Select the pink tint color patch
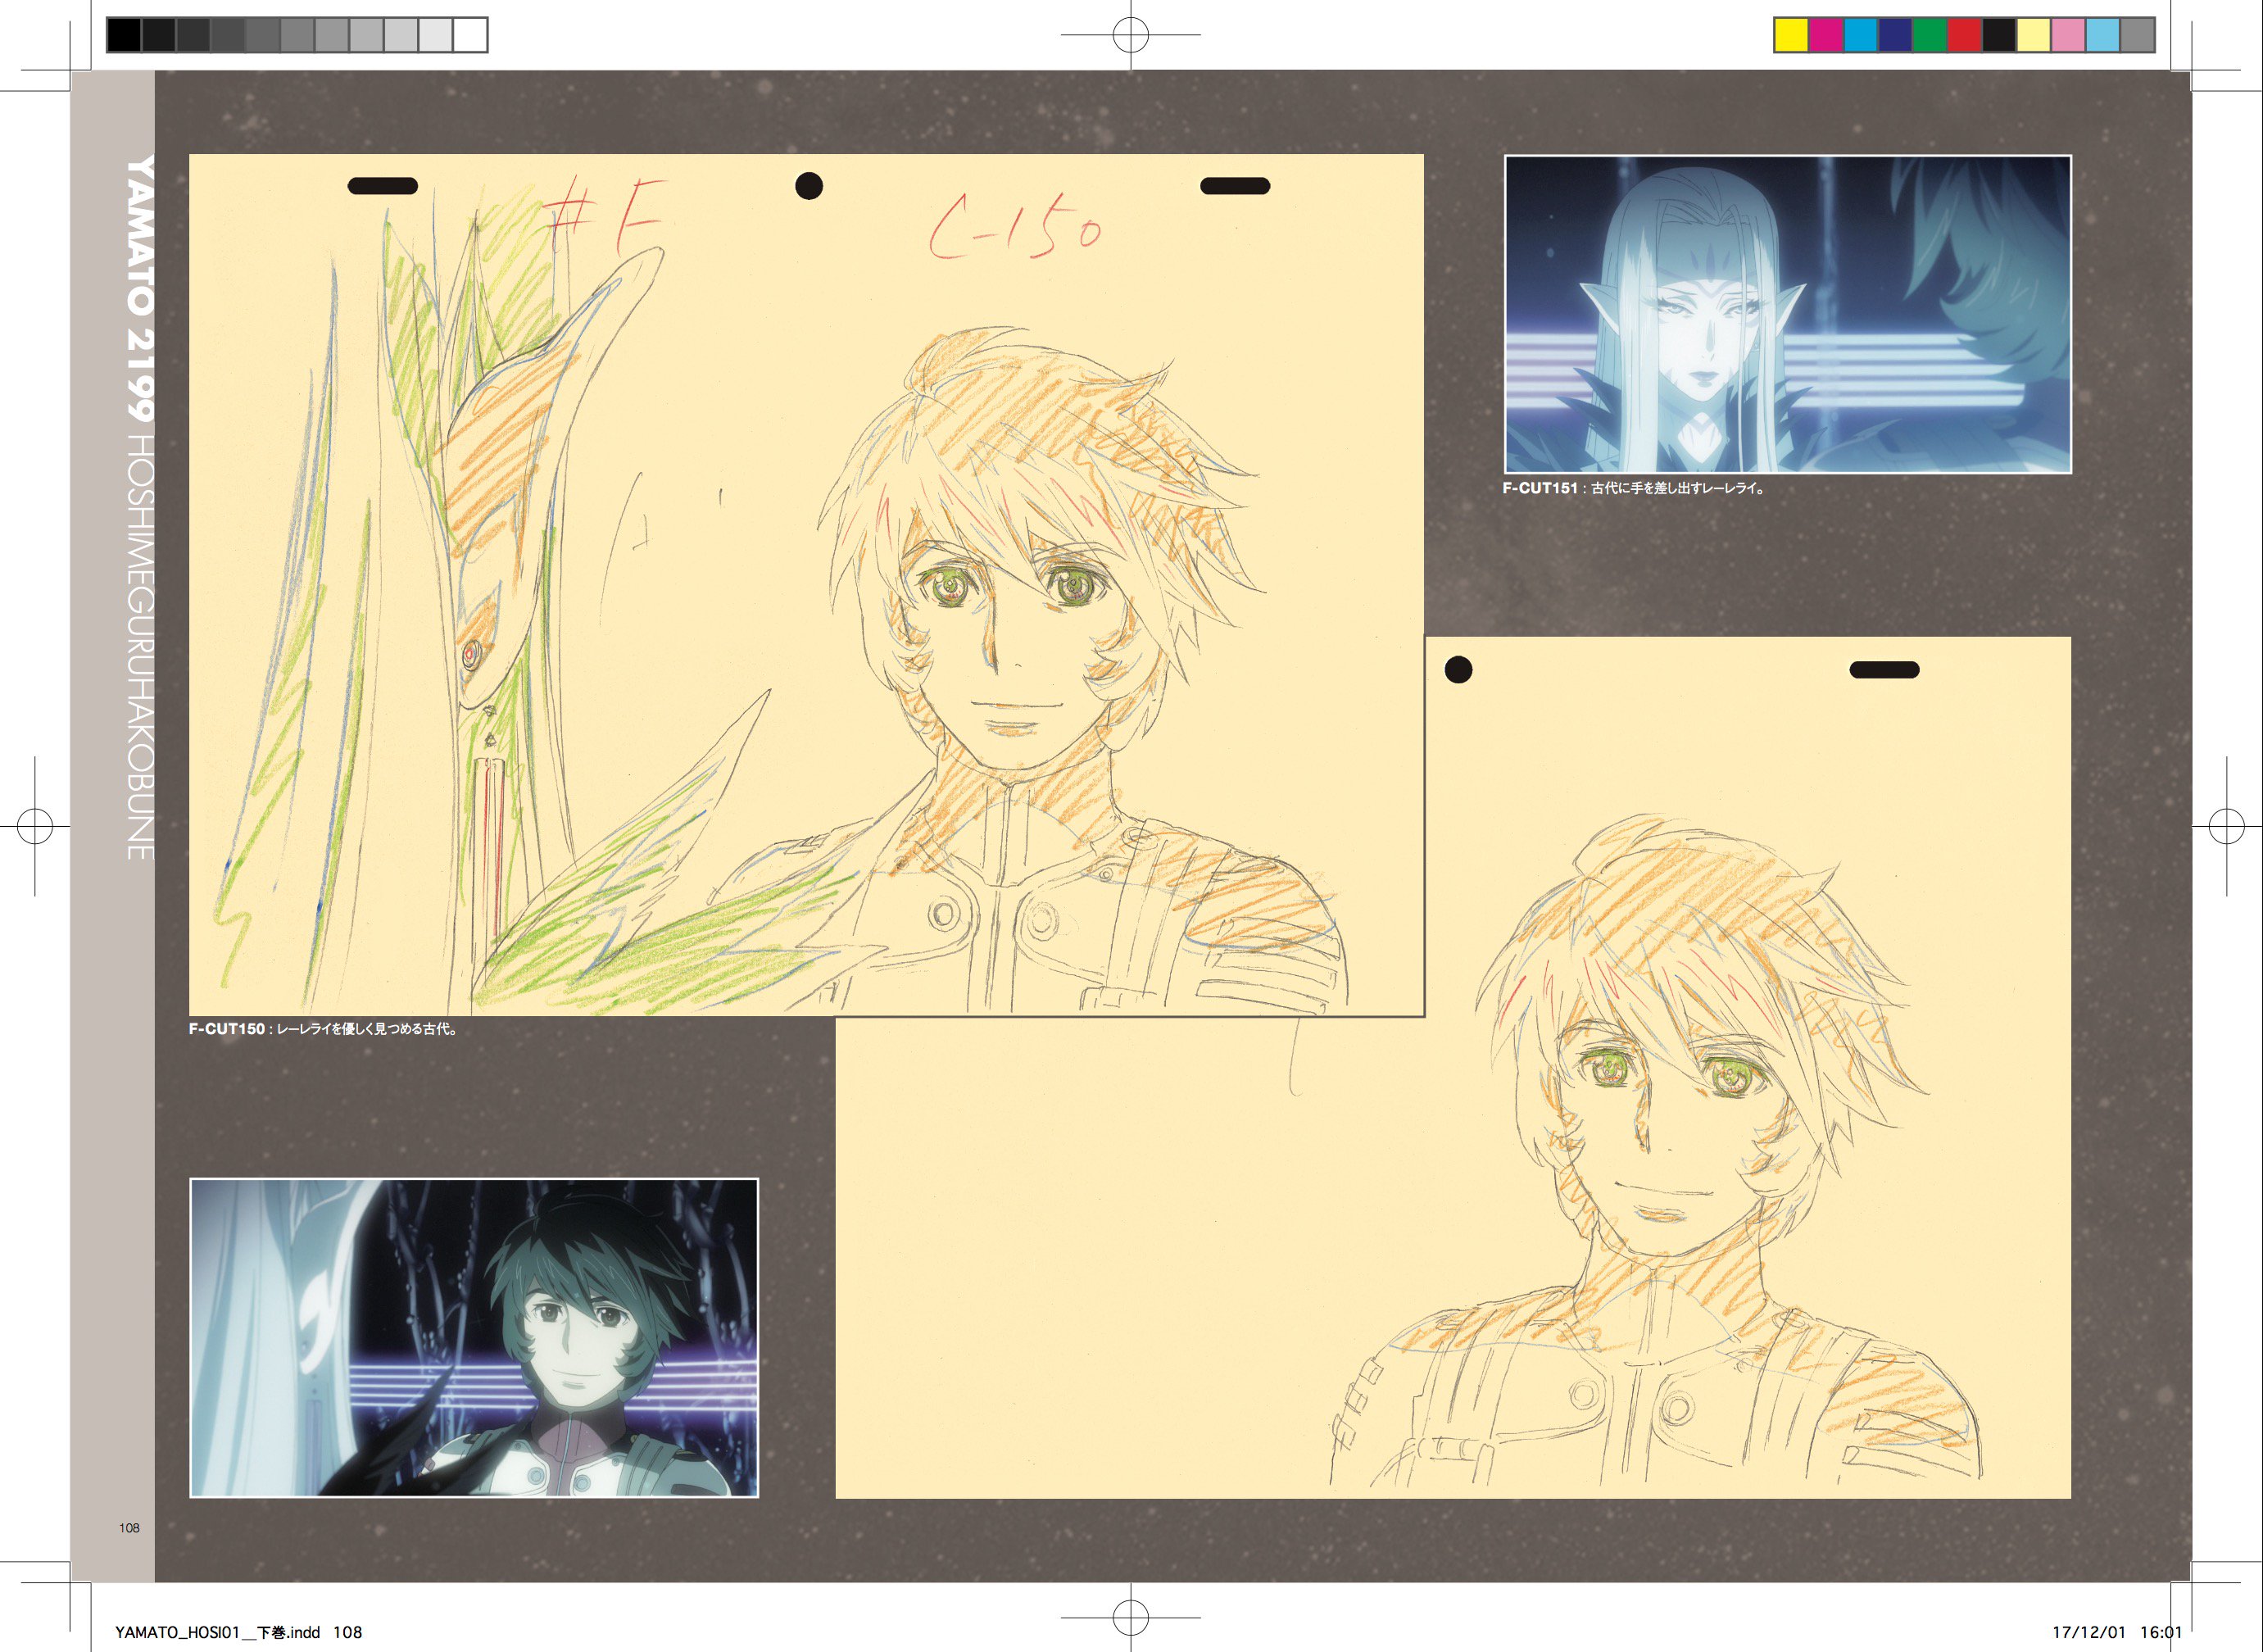 coord(2068,35)
